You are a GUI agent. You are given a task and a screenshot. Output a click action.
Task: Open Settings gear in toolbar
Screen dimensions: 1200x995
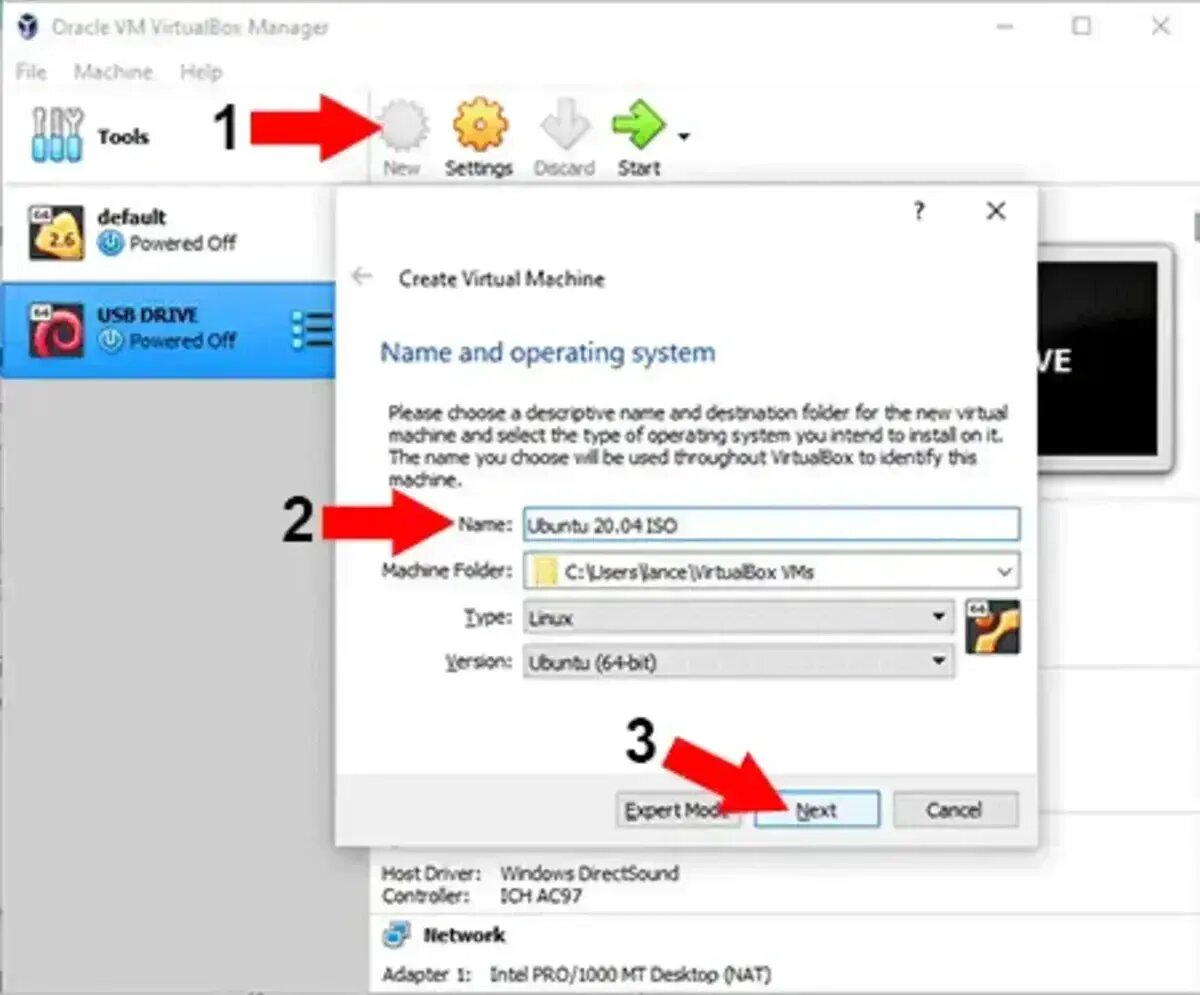pos(480,127)
